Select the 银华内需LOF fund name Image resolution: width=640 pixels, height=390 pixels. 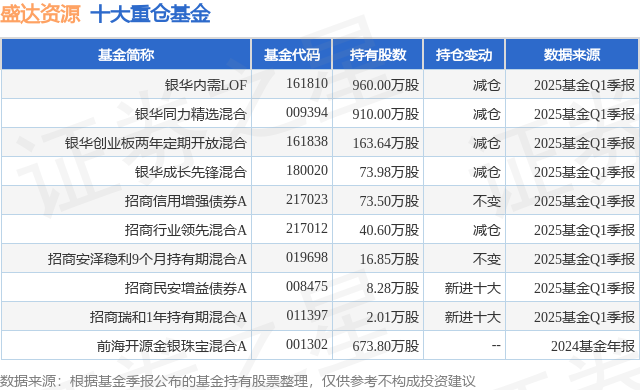point(206,85)
